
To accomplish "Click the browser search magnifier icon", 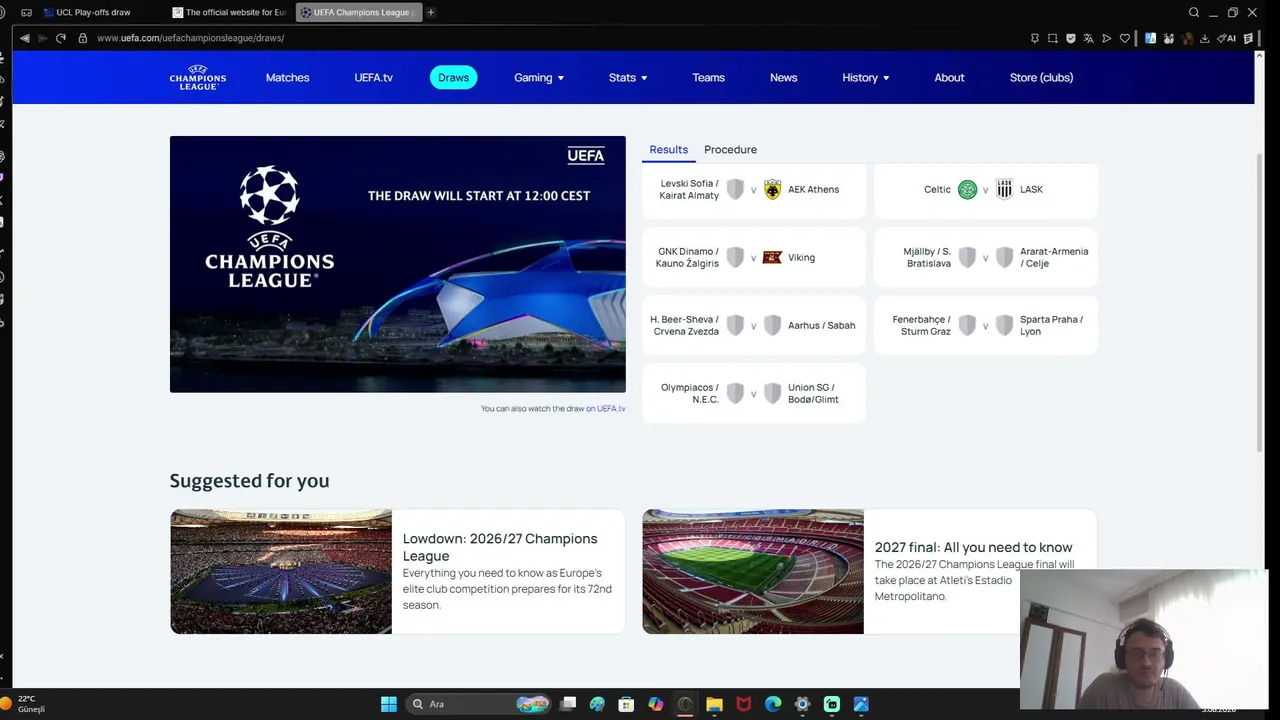I will point(1194,12).
